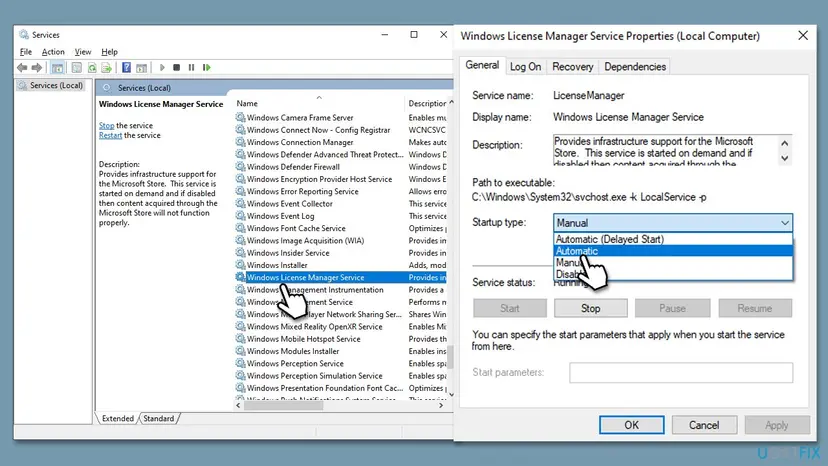The height and width of the screenshot is (466, 828).
Task: Click the Start Service play icon
Action: 162,68
